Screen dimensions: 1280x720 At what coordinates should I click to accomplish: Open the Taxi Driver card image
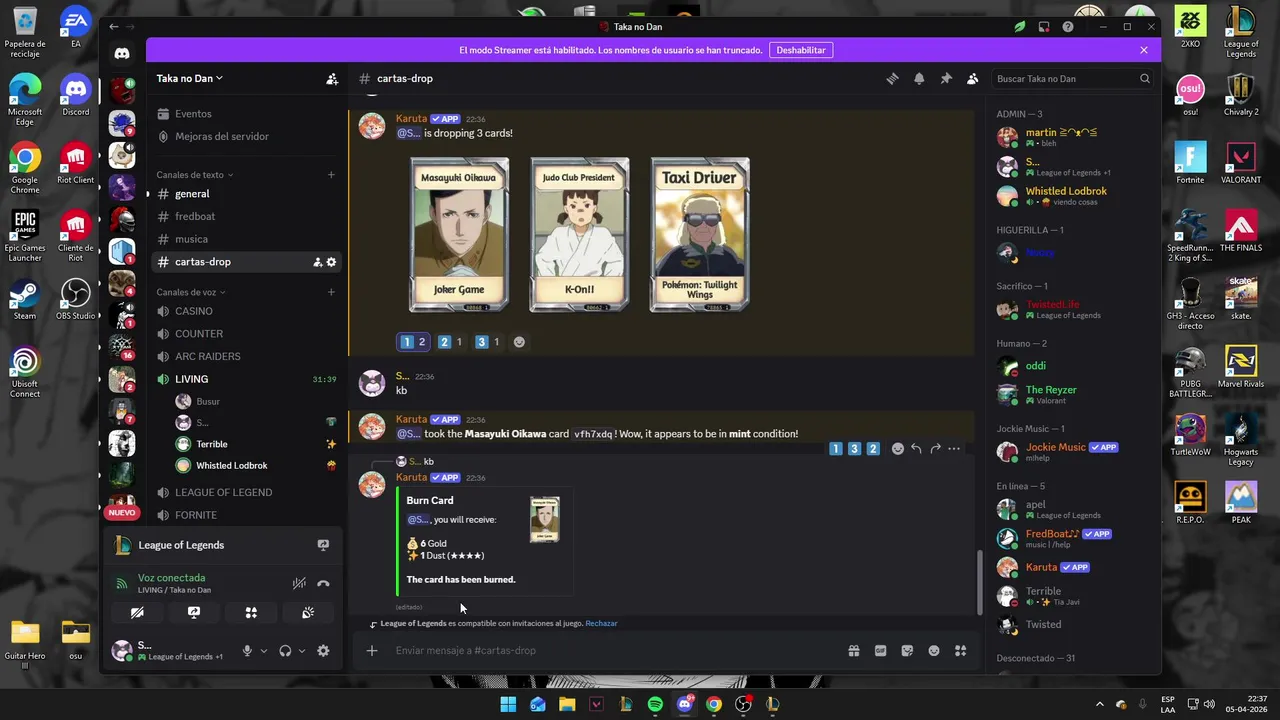(x=700, y=235)
